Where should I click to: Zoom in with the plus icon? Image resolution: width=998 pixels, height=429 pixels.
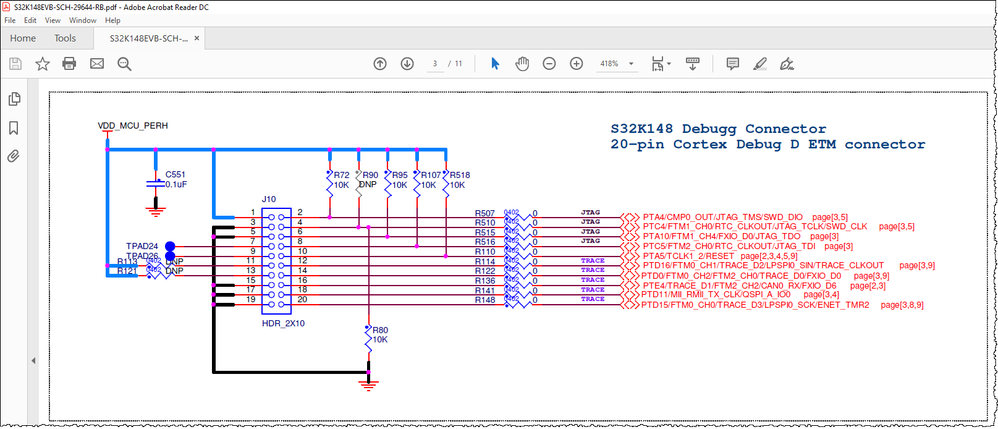577,64
